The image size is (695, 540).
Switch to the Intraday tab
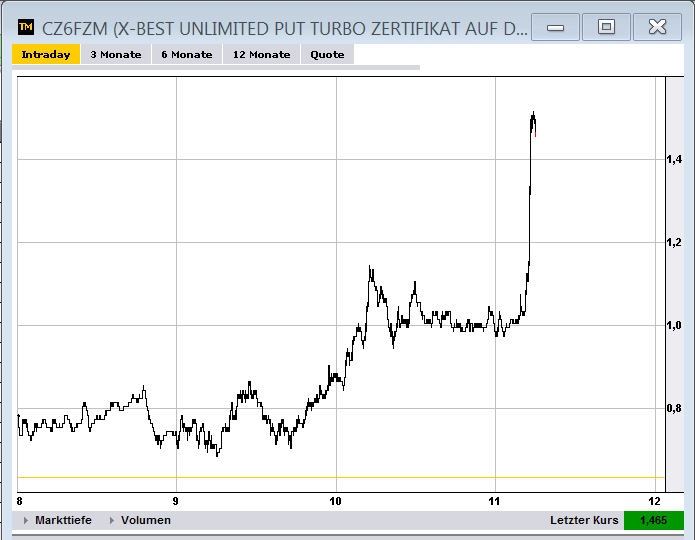tap(46, 55)
